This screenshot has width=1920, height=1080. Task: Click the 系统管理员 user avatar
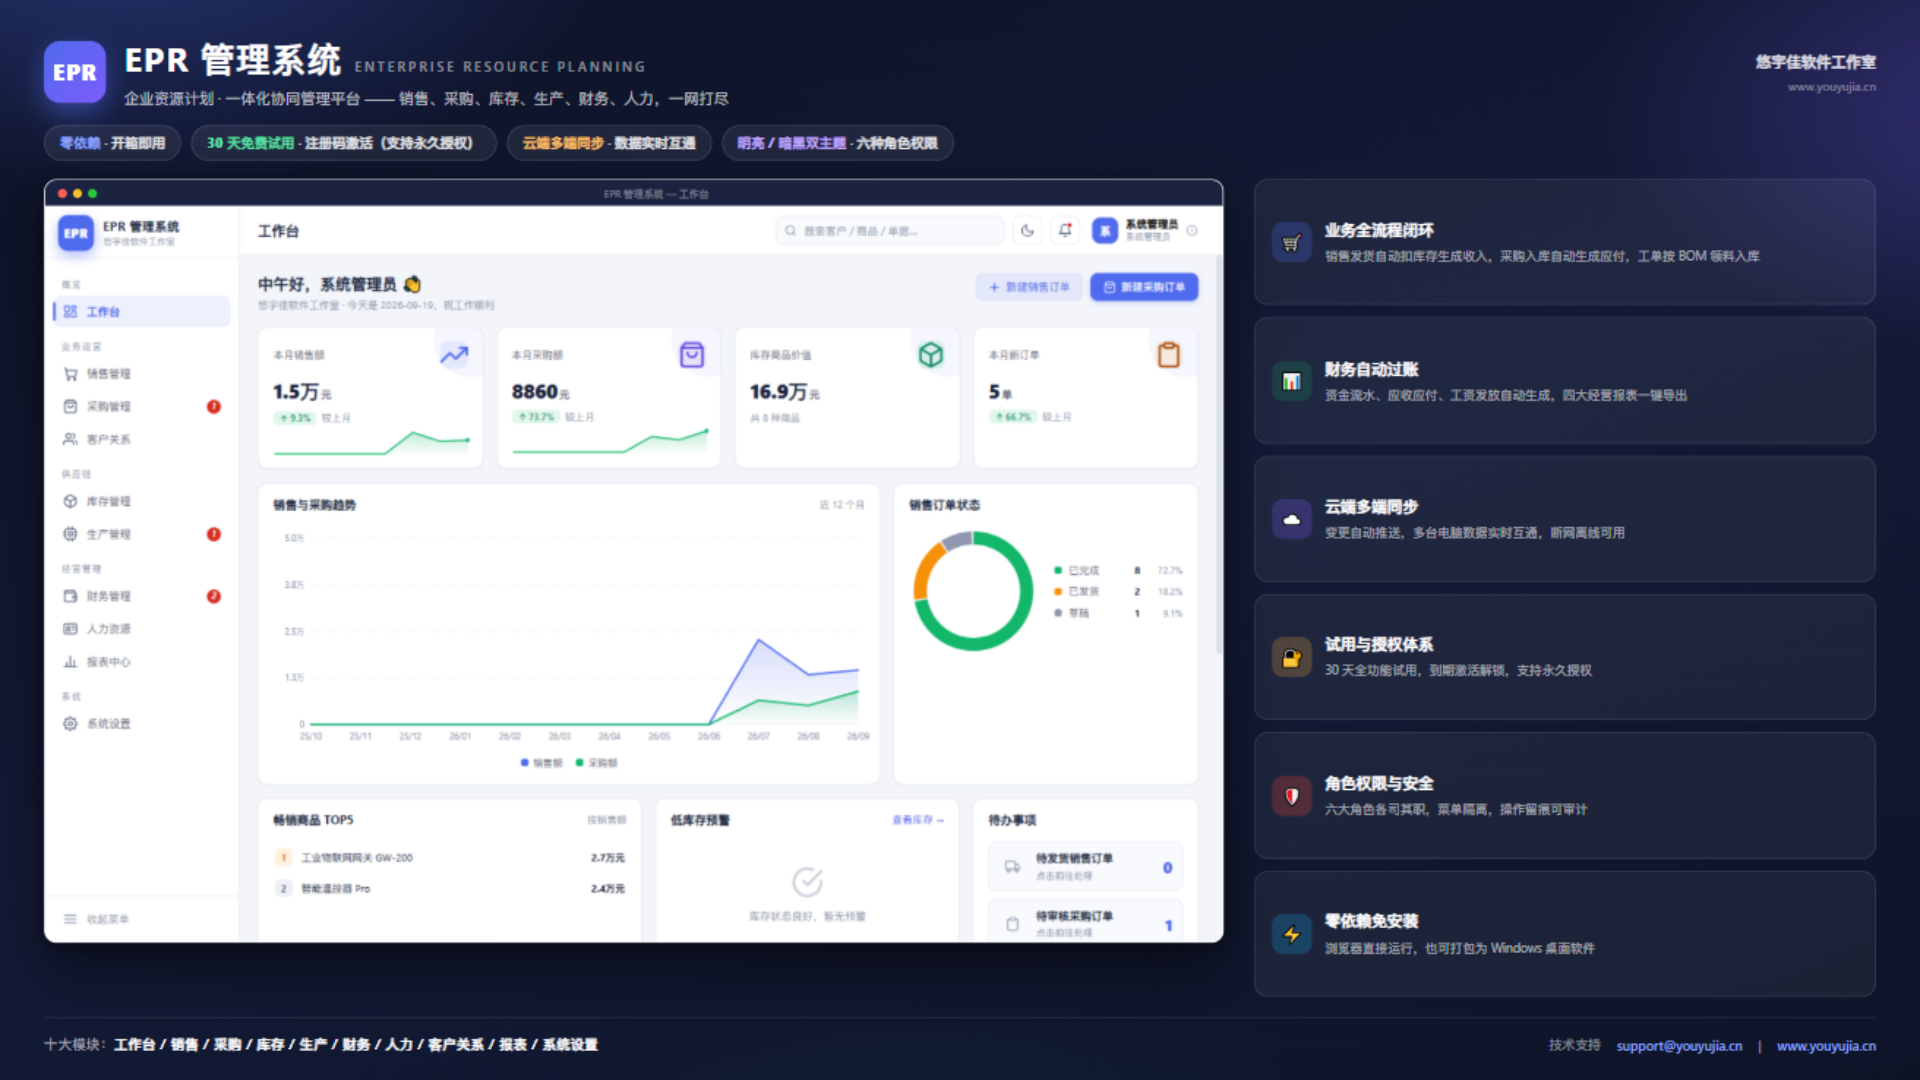click(x=1105, y=231)
